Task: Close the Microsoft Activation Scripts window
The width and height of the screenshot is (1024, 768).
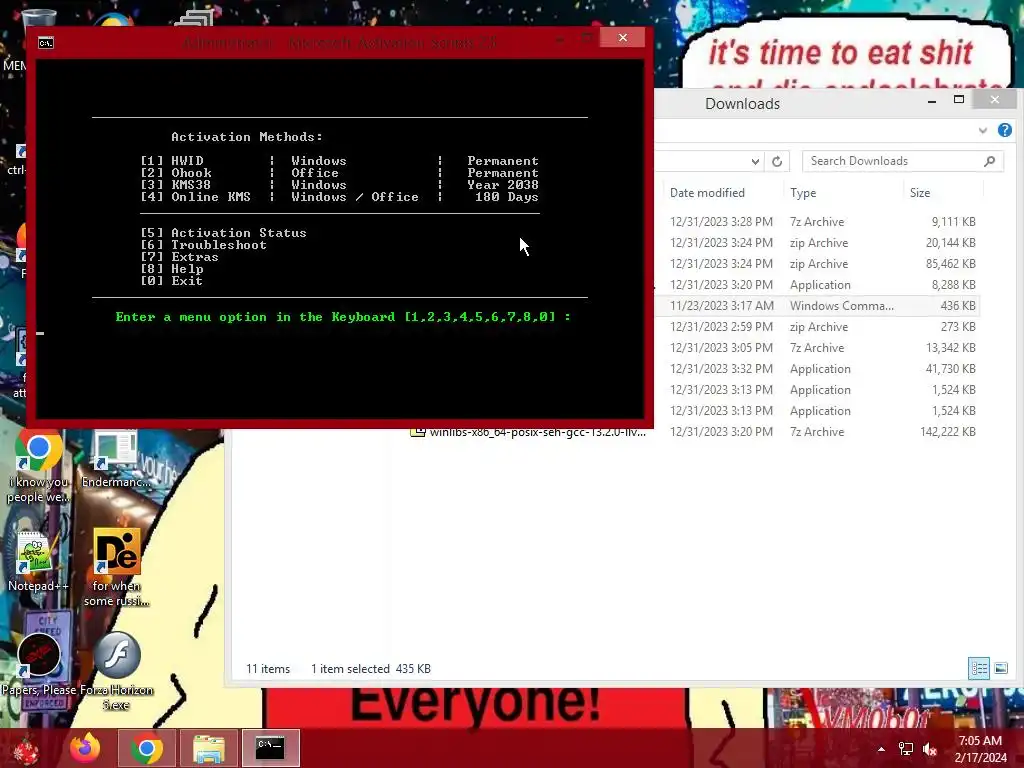Action: click(x=622, y=38)
